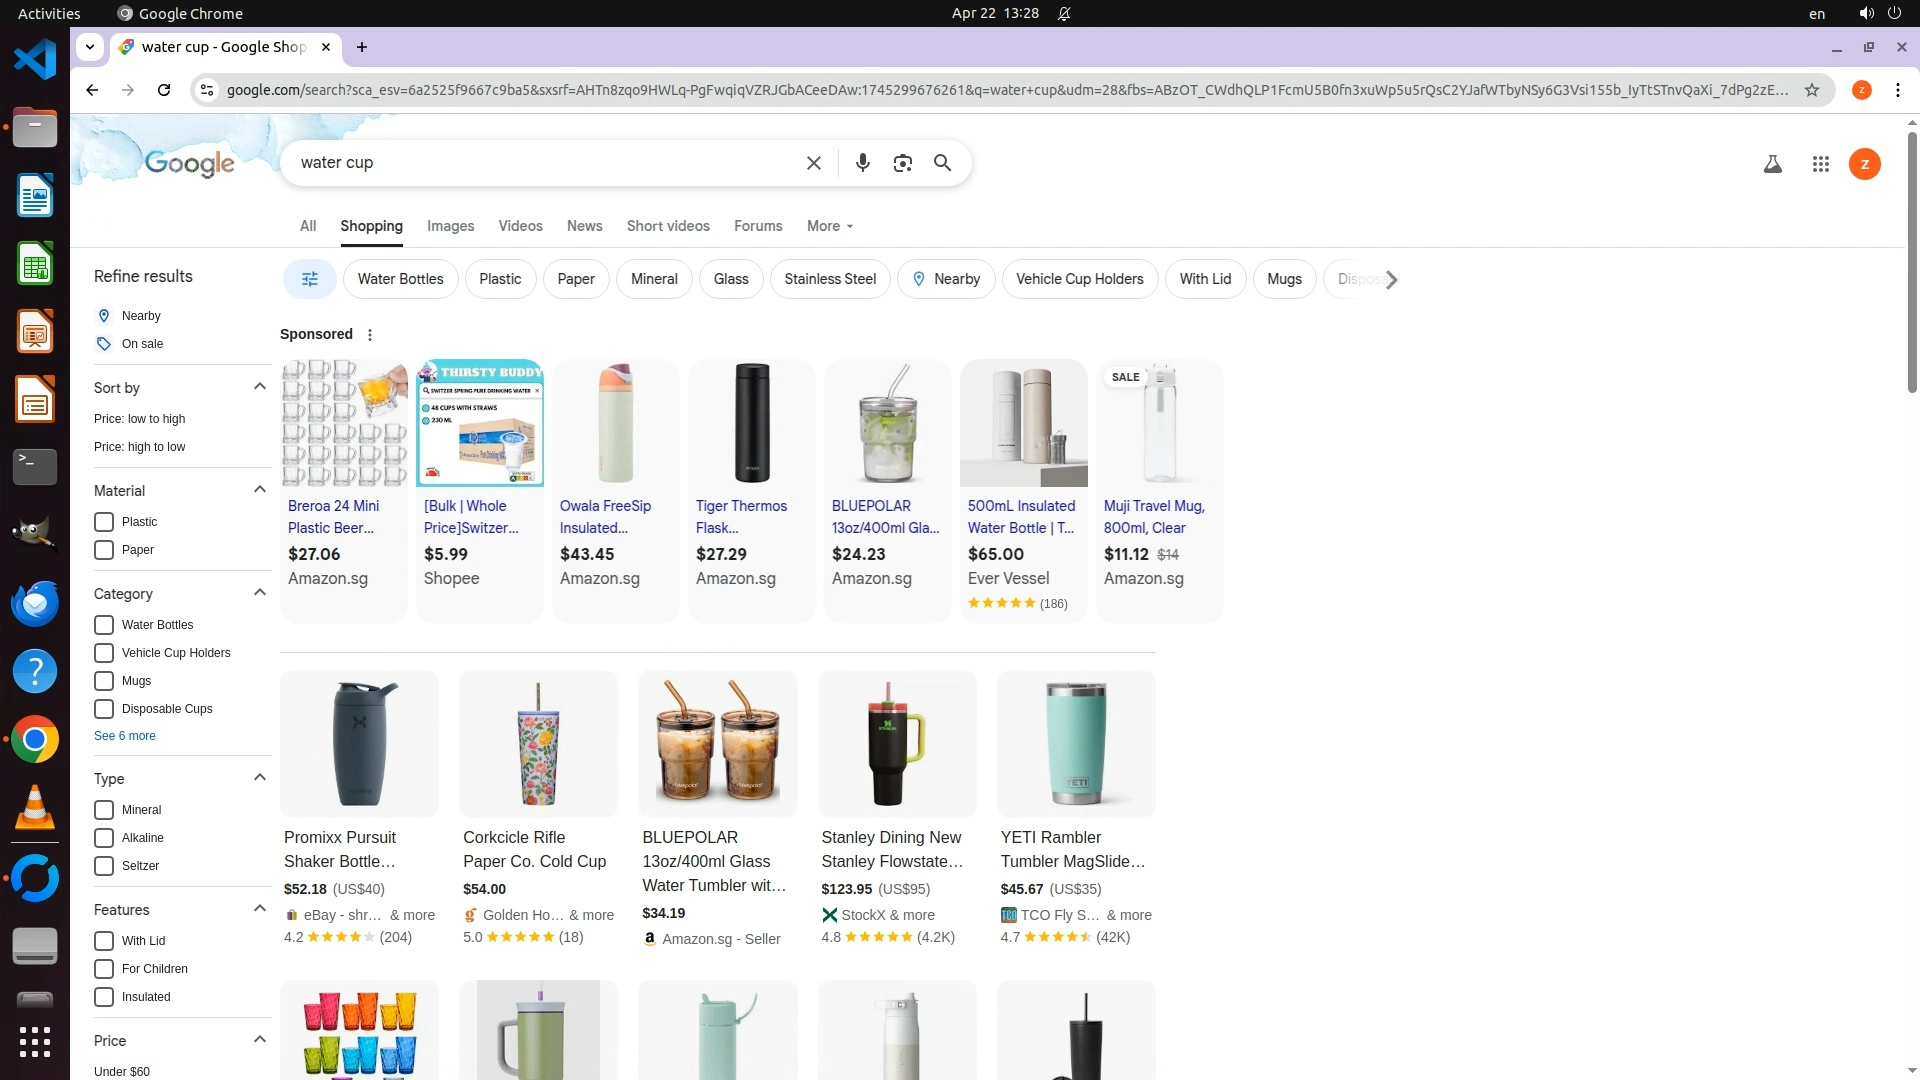The width and height of the screenshot is (1920, 1080).
Task: Open Search Labs flask icon
Action: click(1772, 164)
